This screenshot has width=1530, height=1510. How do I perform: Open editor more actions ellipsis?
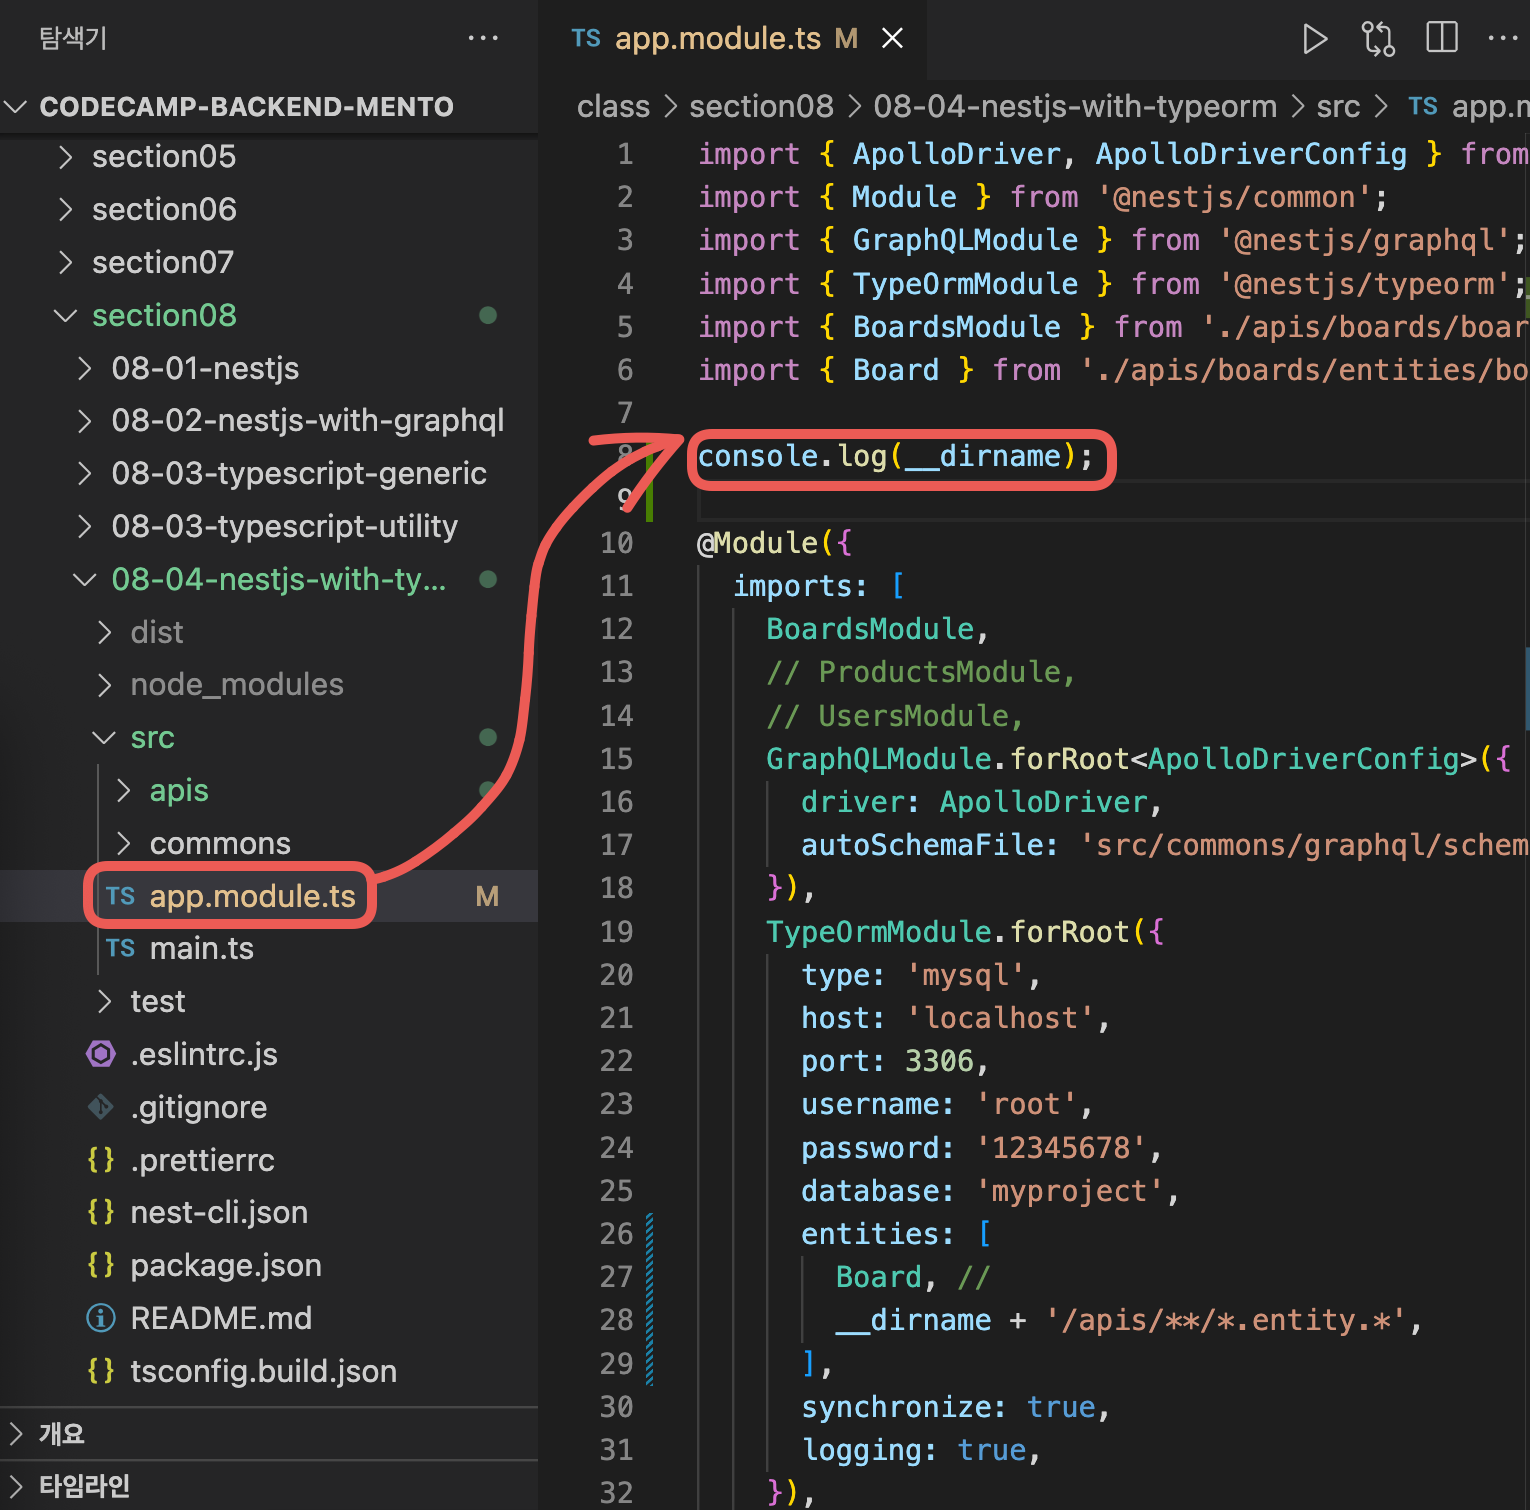click(1502, 38)
